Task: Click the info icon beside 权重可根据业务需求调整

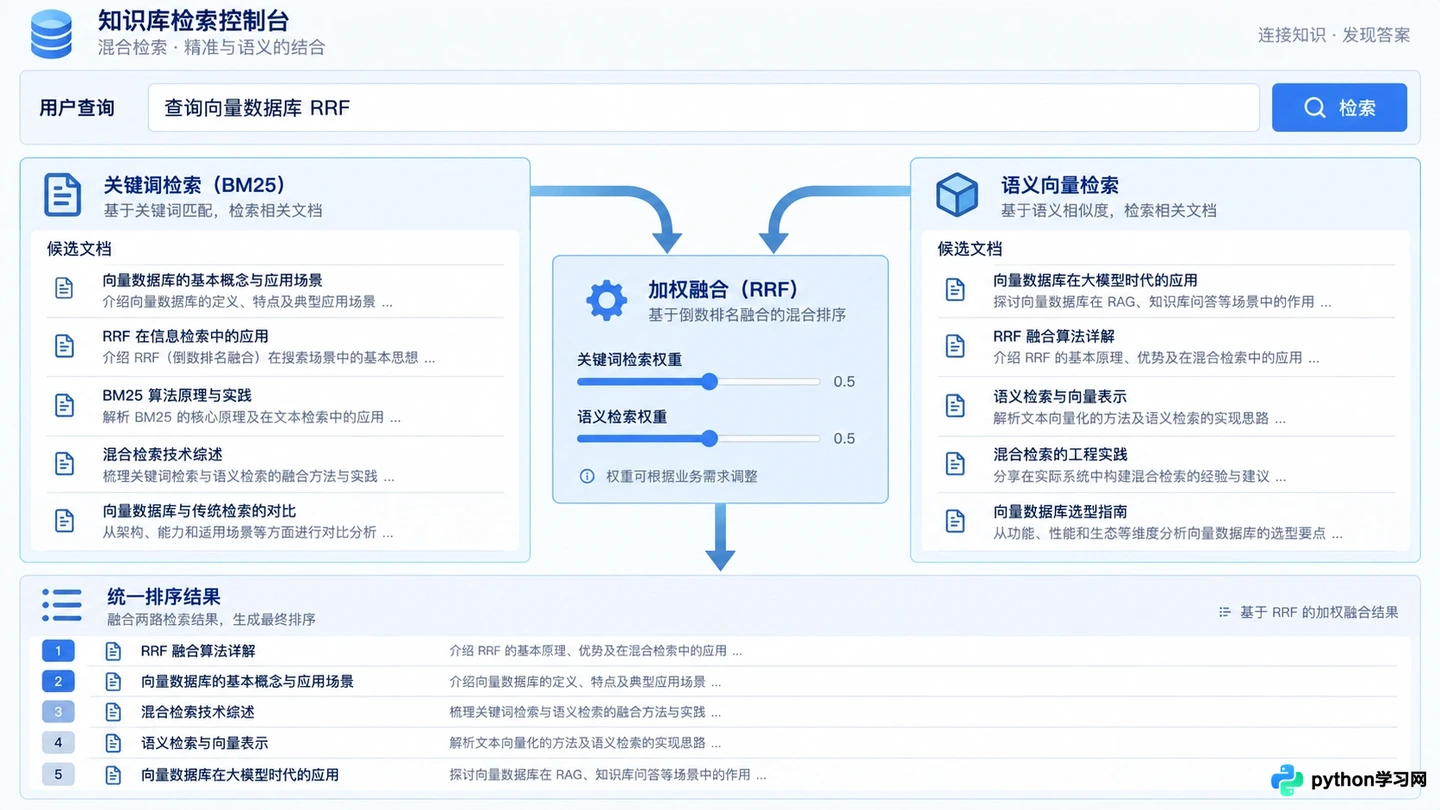Action: (587, 476)
